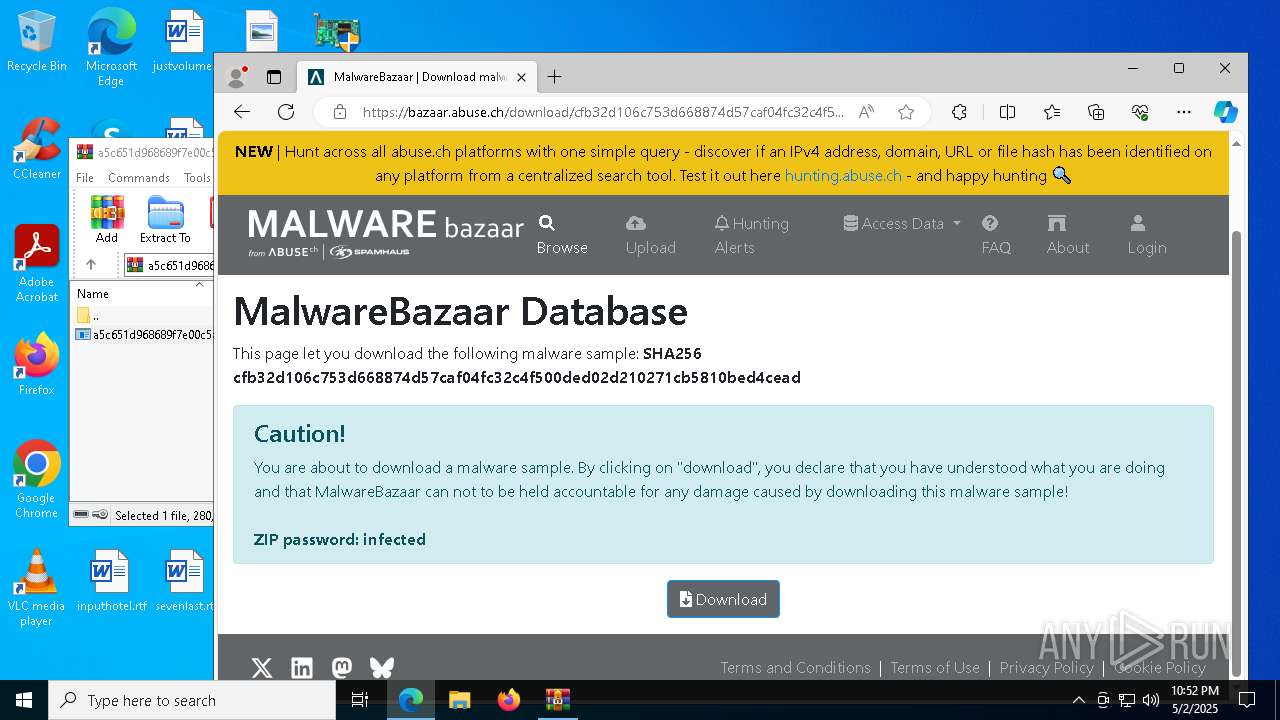Go back with the browser back arrow
This screenshot has height=720, width=1280.
pos(242,112)
